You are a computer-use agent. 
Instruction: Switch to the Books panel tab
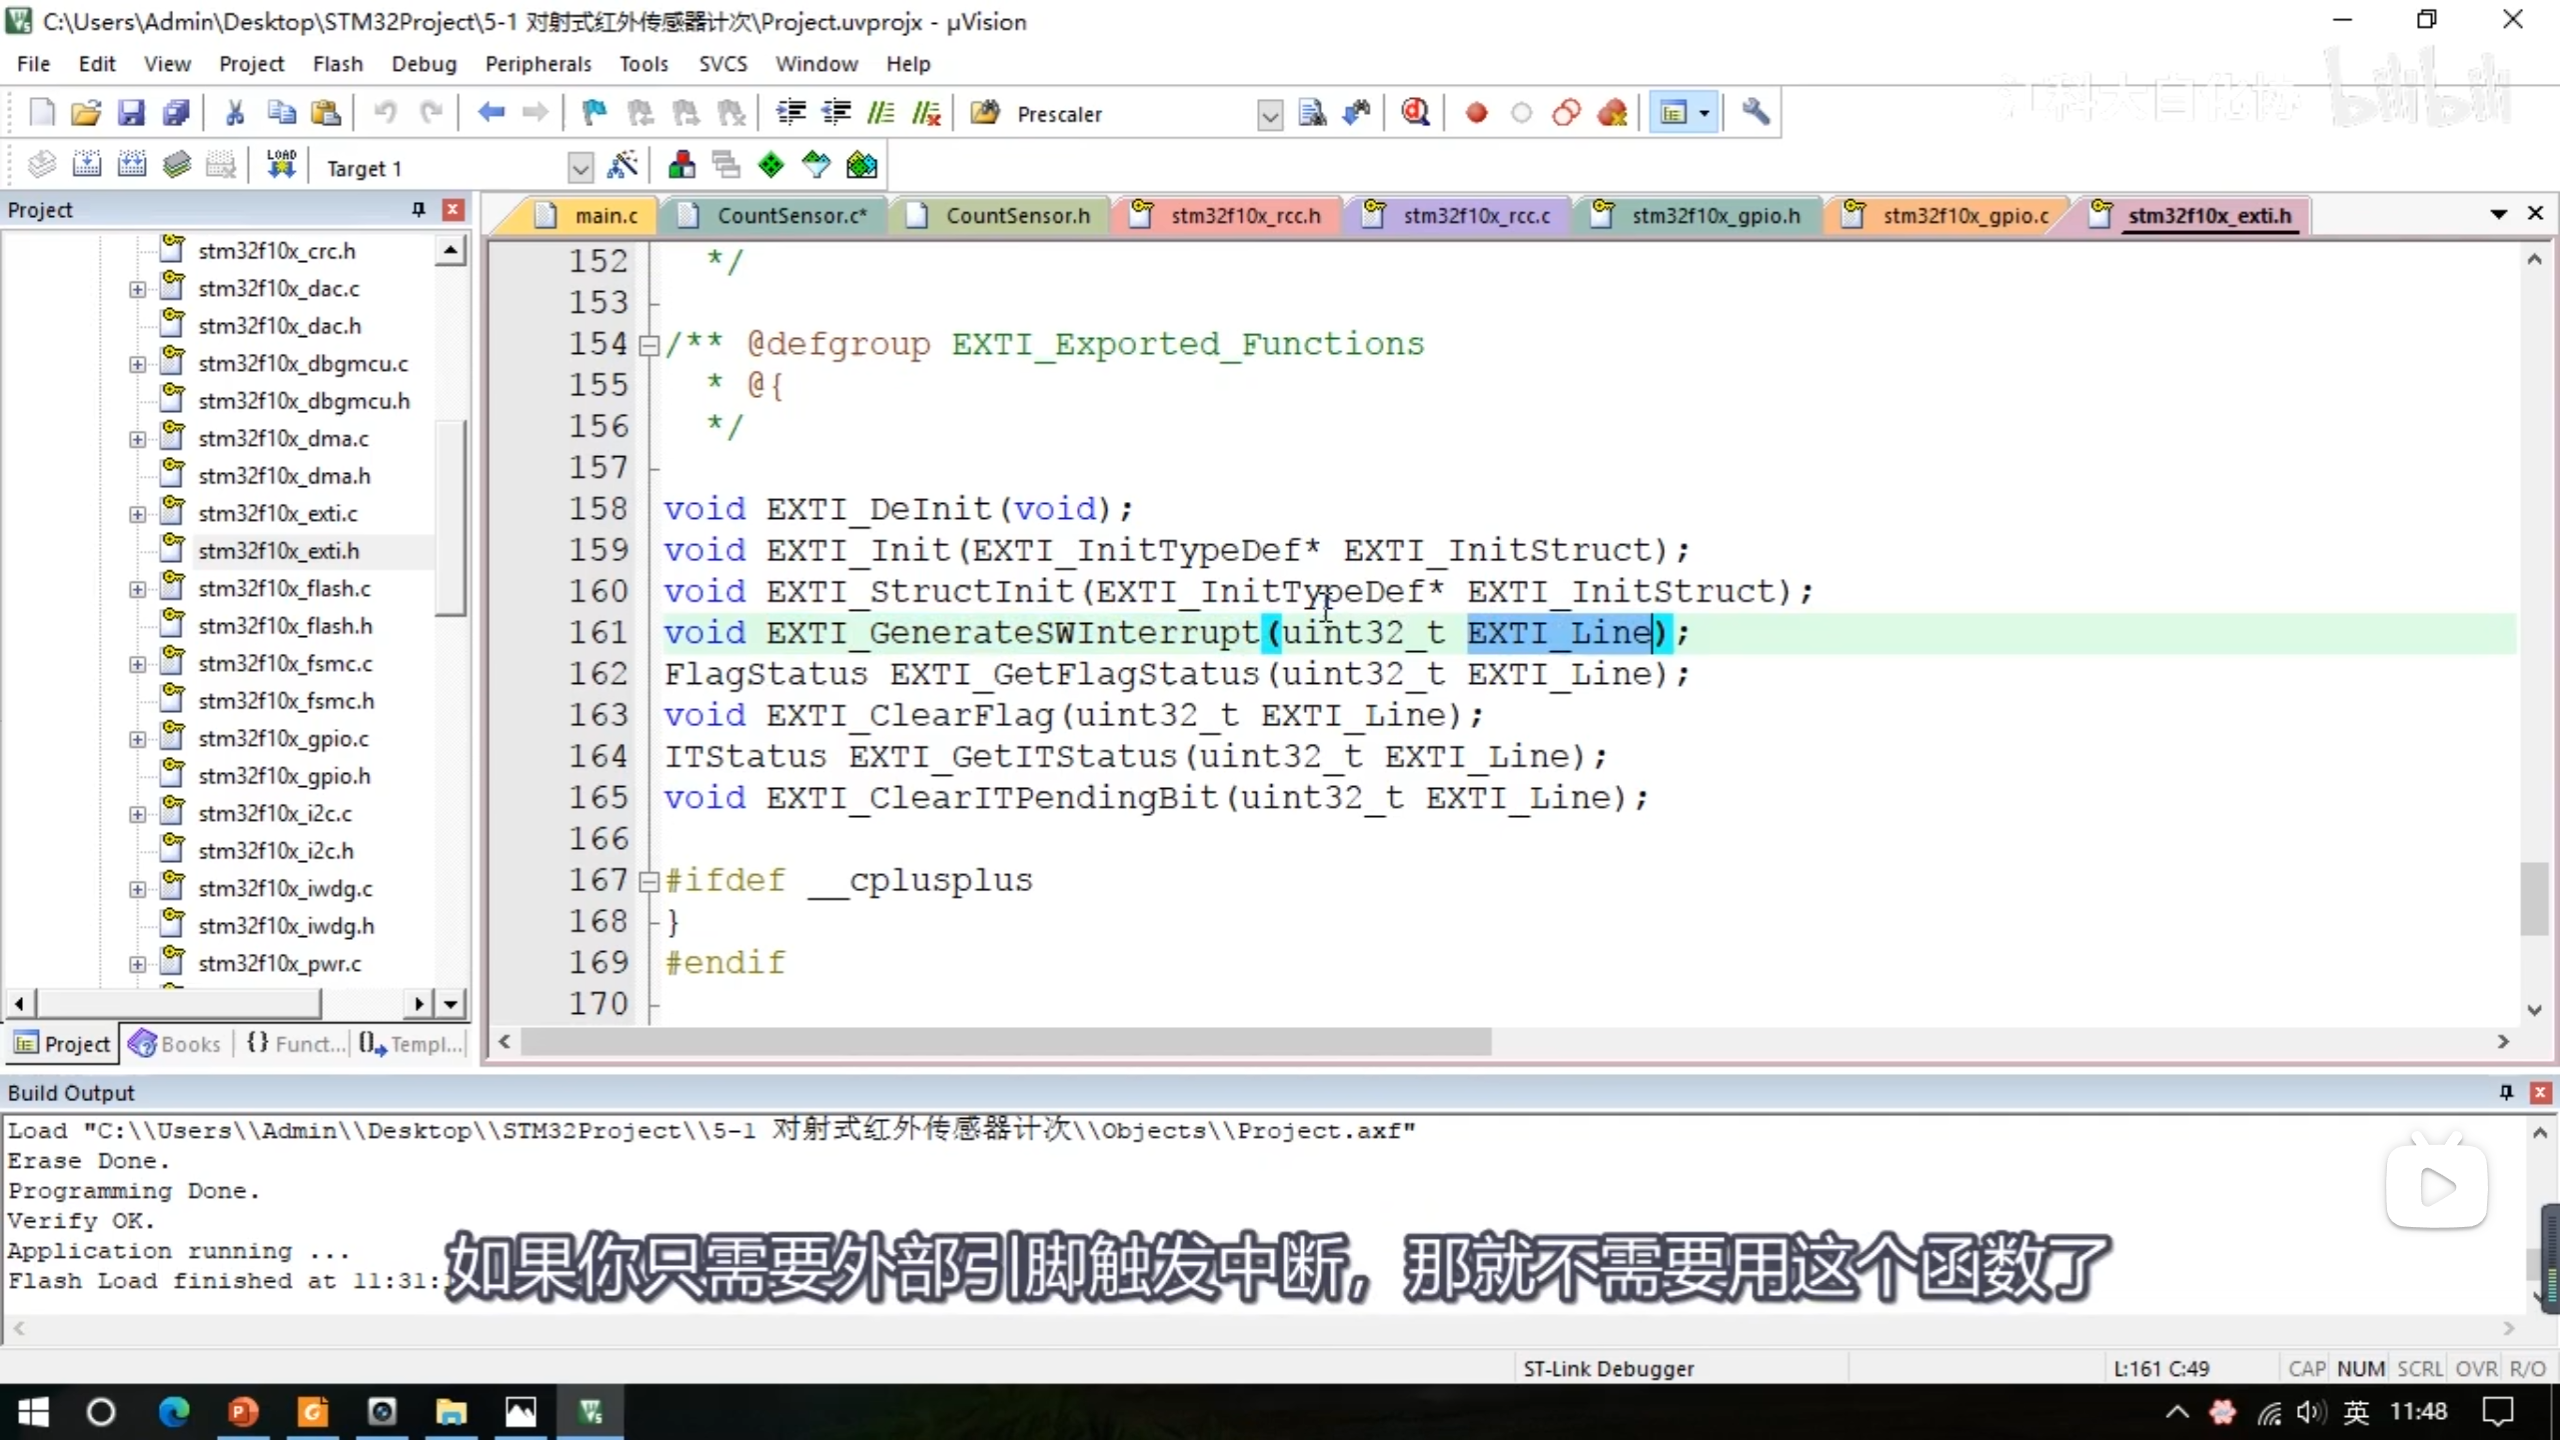tap(175, 1044)
